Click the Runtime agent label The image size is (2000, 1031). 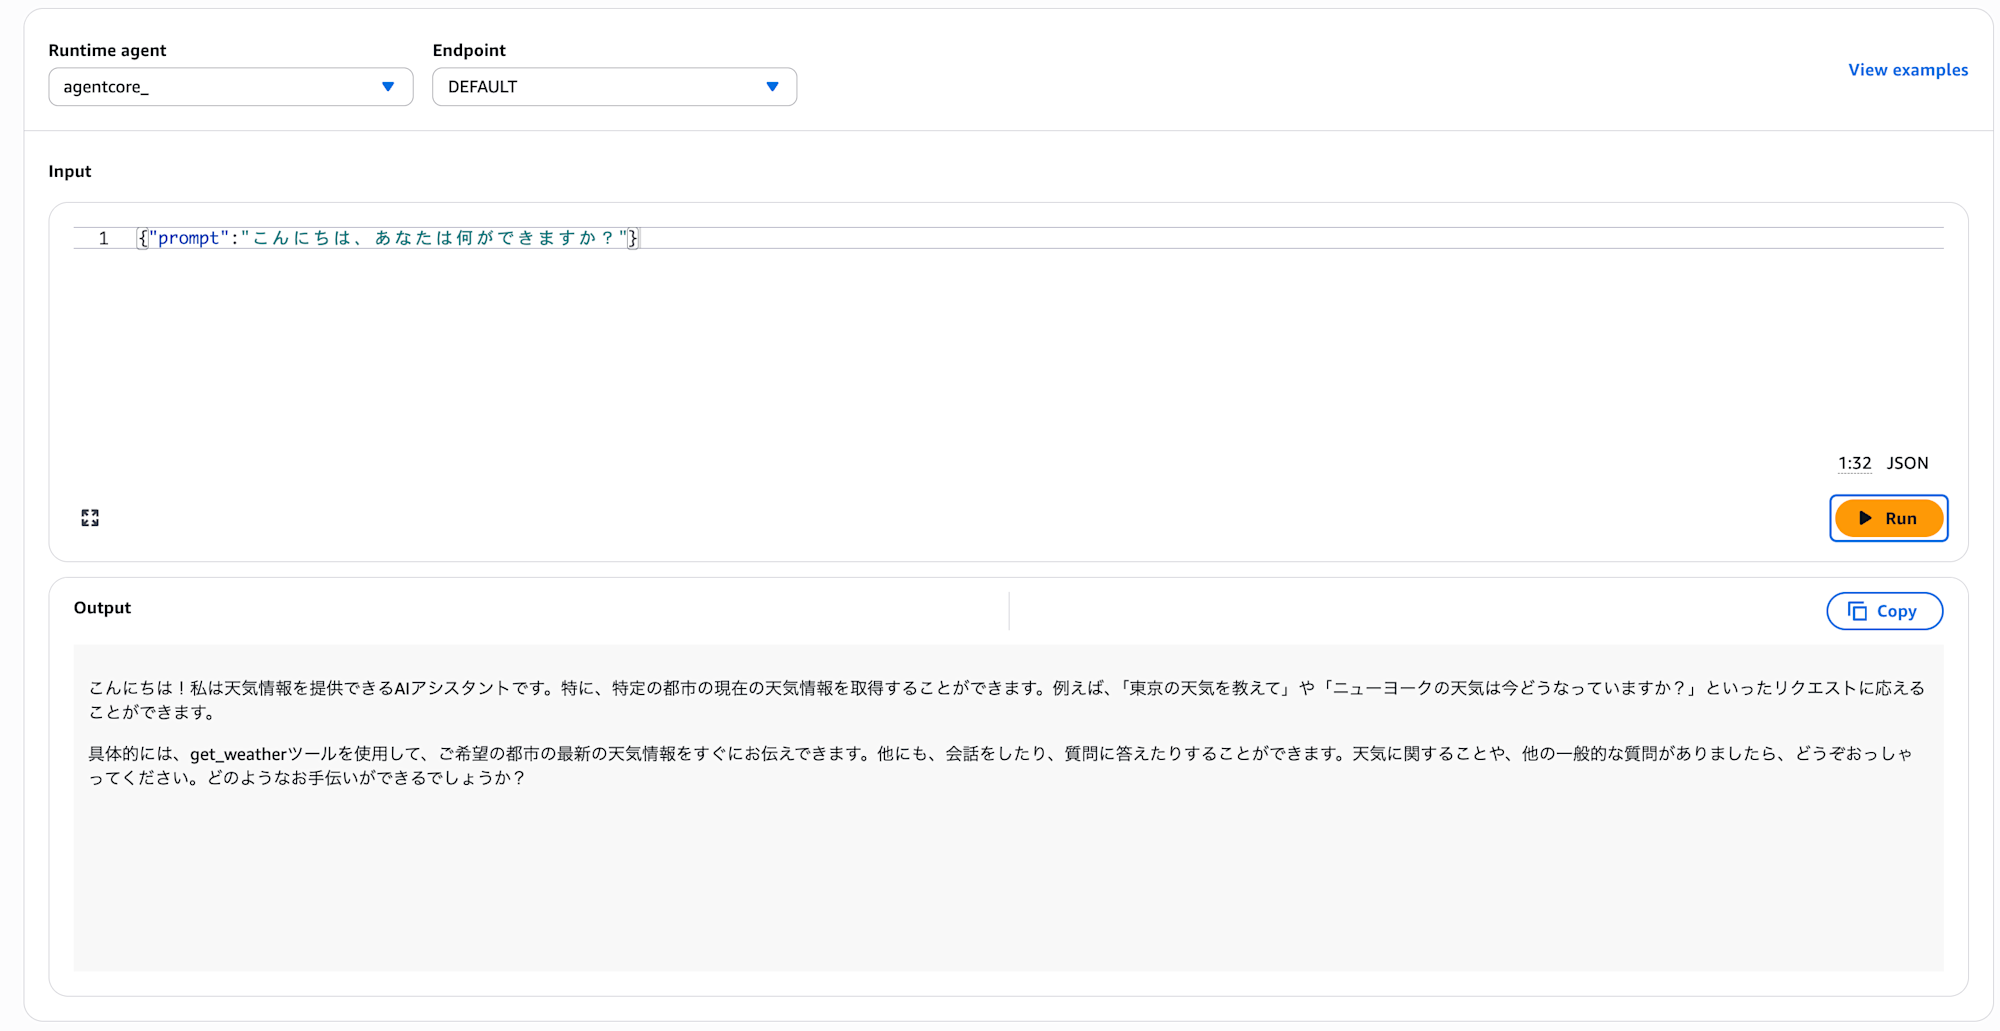coord(107,50)
